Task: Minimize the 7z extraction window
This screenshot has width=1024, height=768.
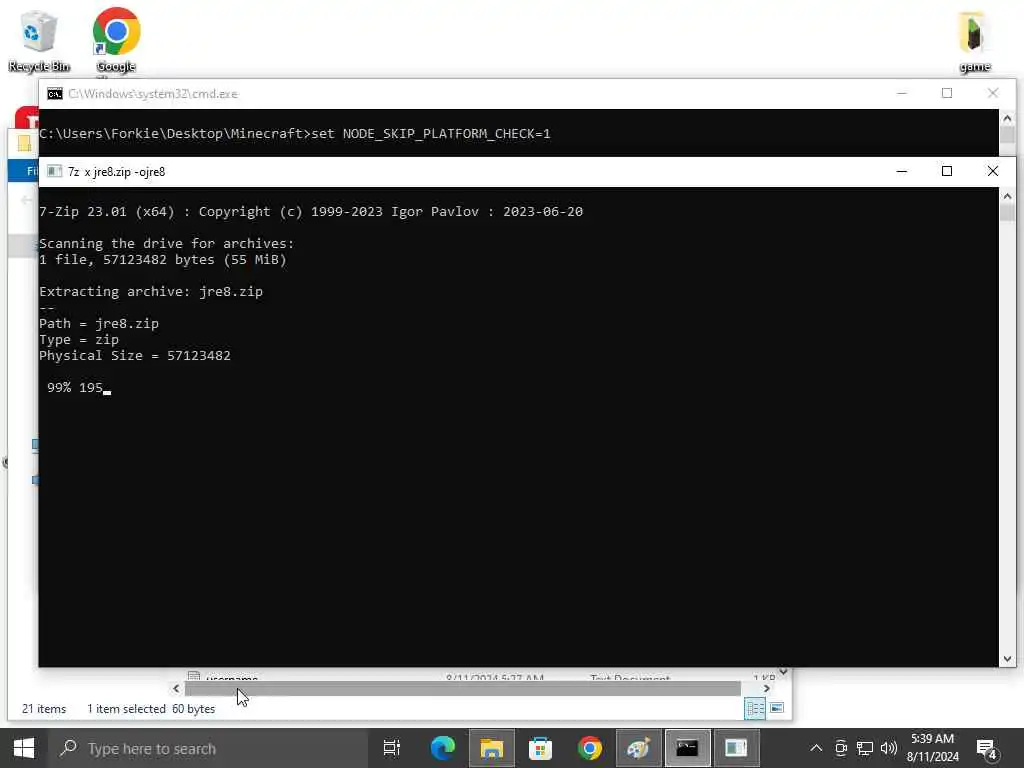Action: point(902,171)
